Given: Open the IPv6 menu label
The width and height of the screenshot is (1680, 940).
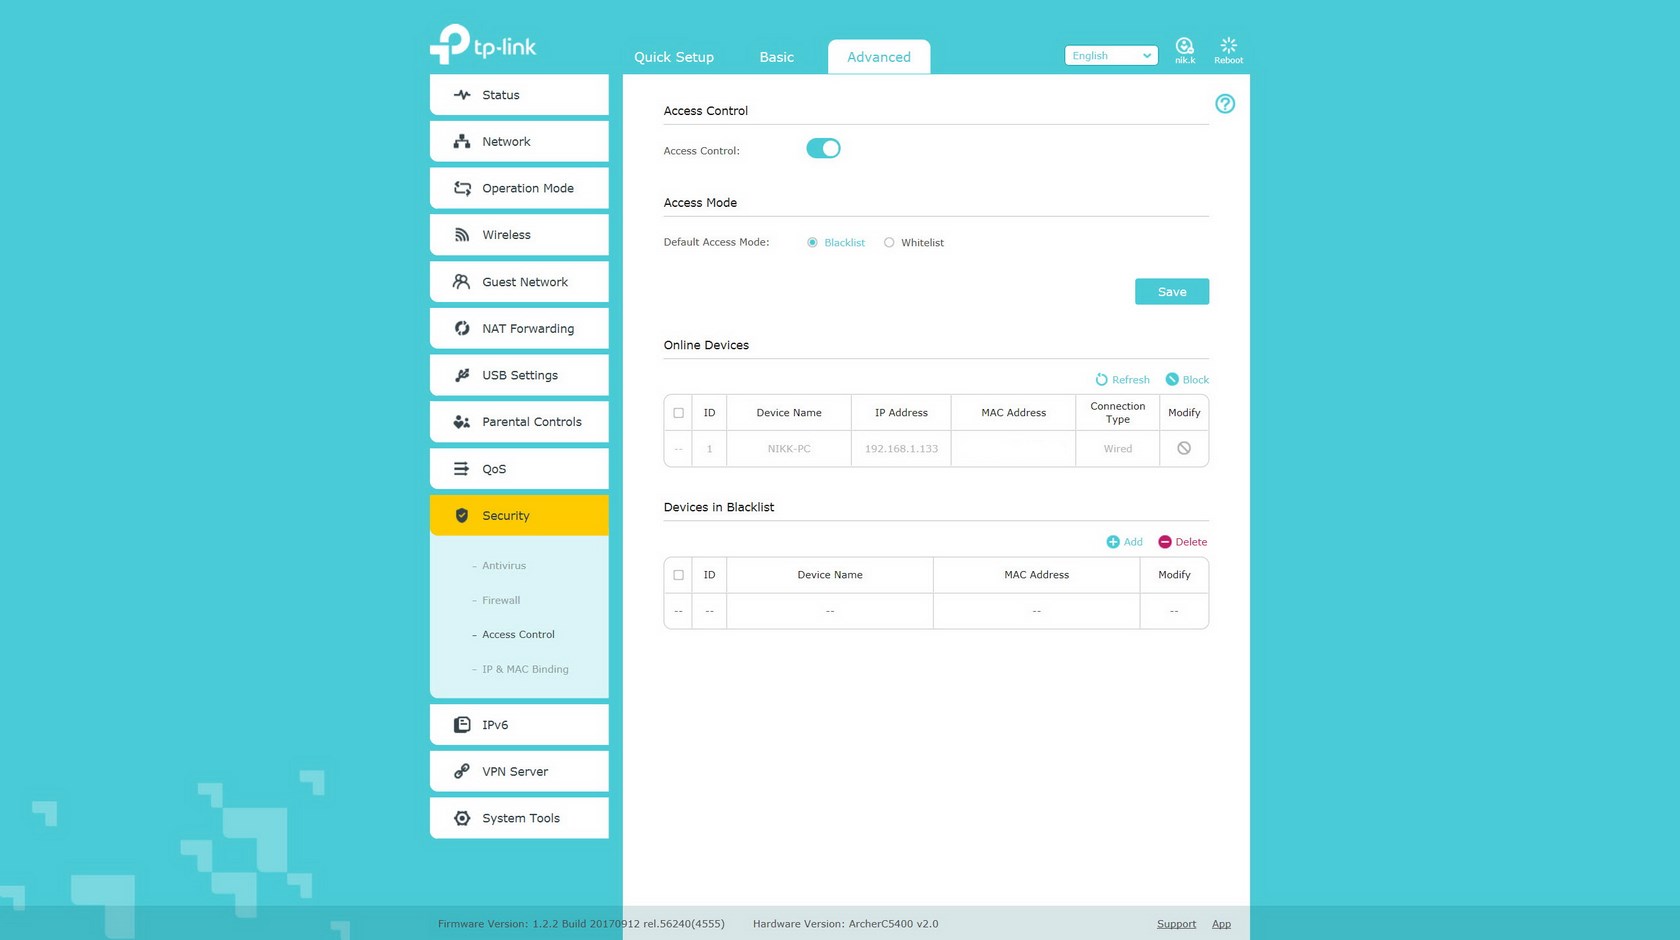Looking at the screenshot, I should click(495, 725).
